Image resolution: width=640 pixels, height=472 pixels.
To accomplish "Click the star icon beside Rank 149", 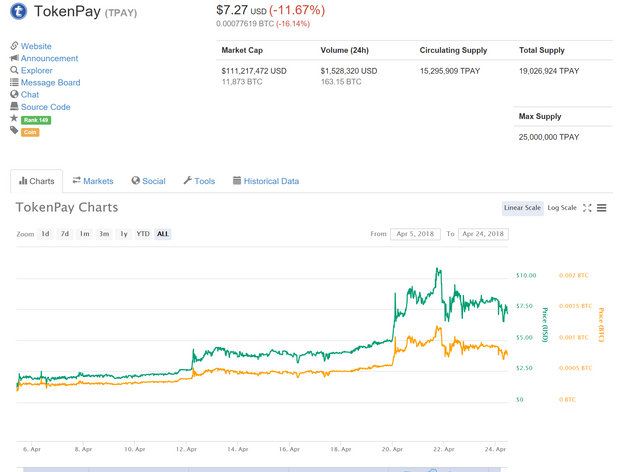I will [x=14, y=118].
